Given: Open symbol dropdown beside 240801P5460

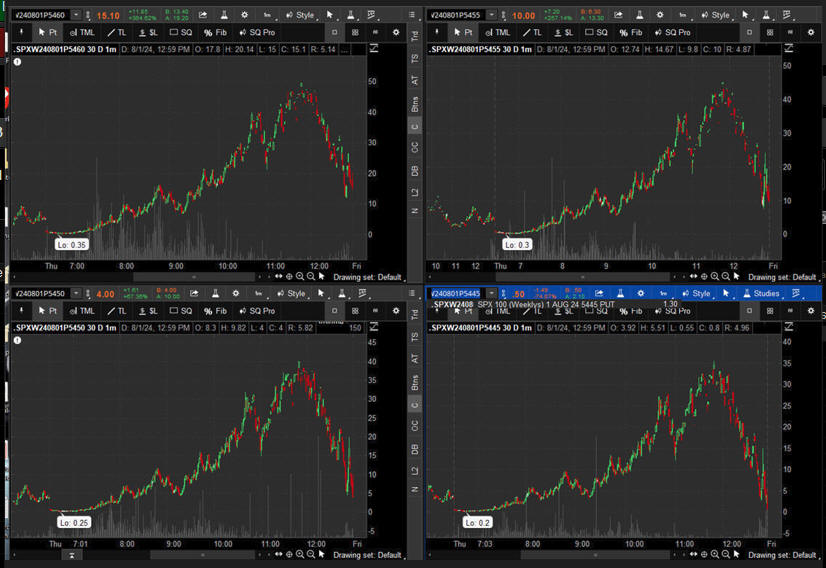Looking at the screenshot, I should pyautogui.click(x=77, y=15).
